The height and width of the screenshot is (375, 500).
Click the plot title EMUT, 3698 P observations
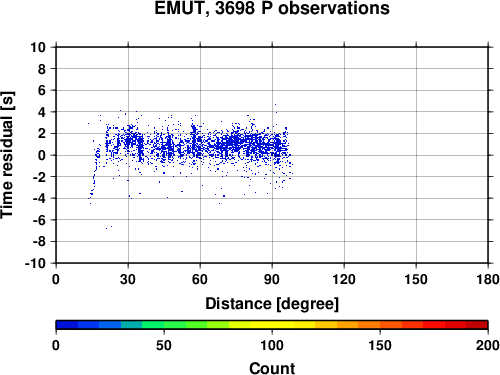(x=272, y=8)
